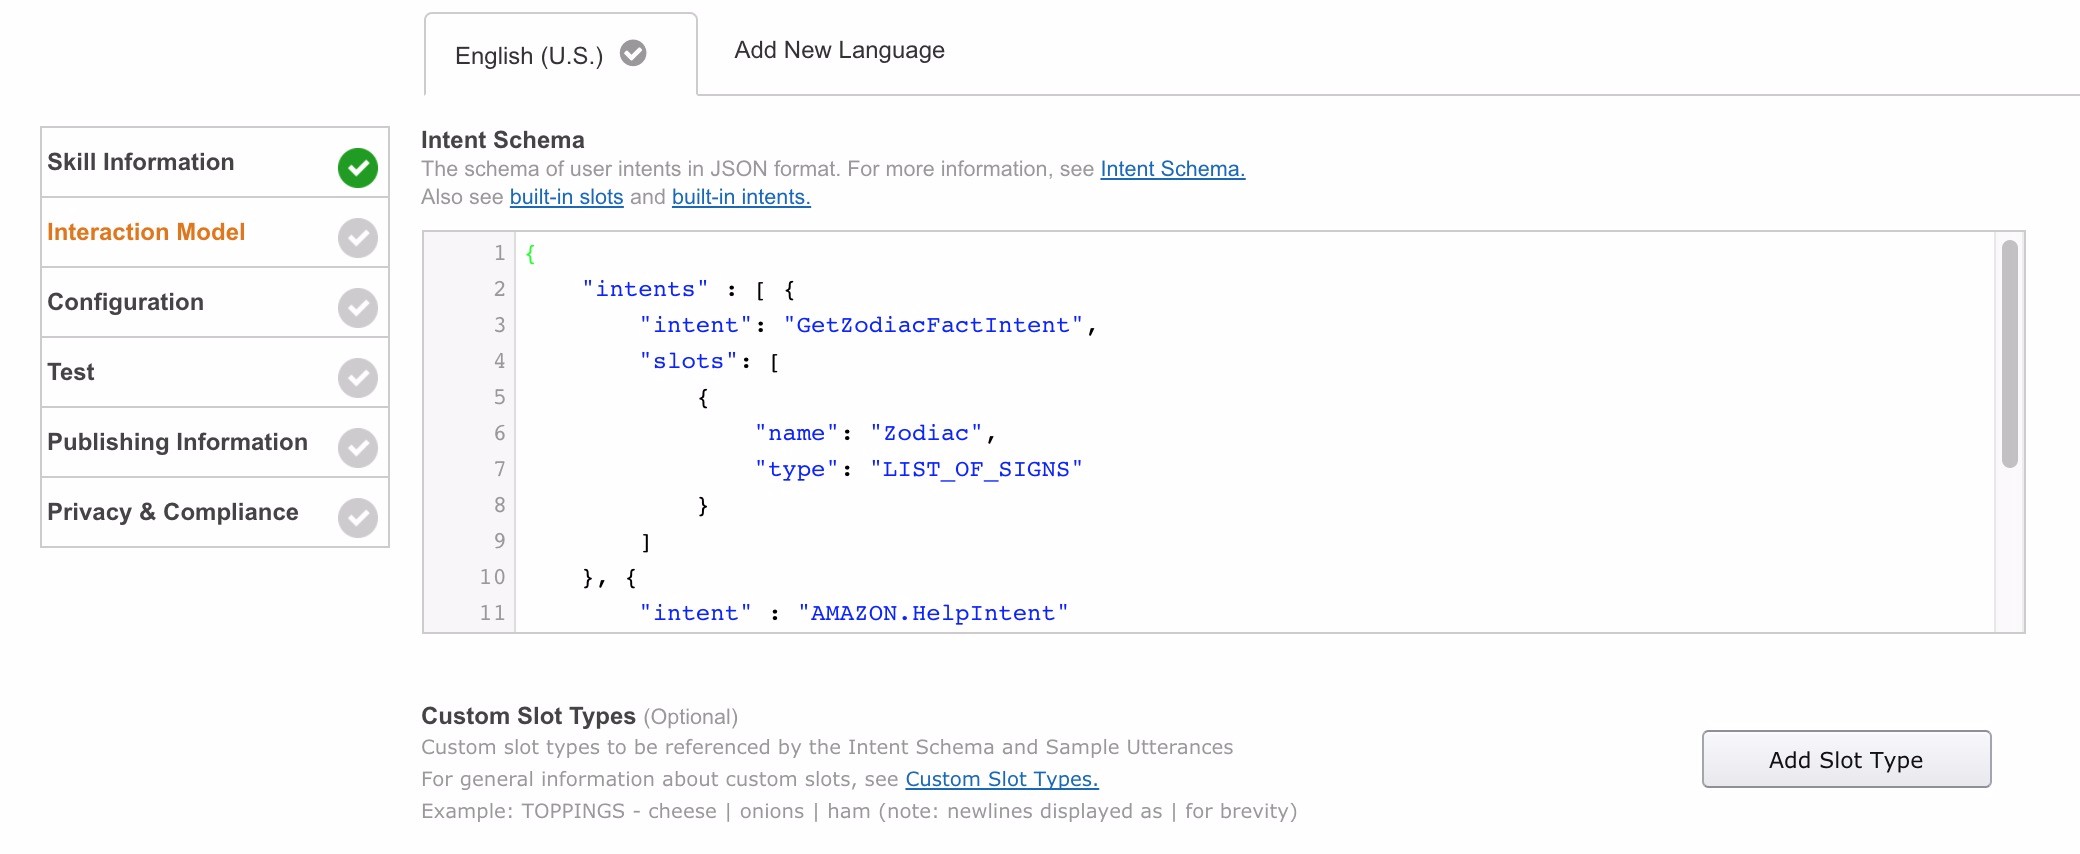Click the "slots" key on line 4
This screenshot has width=2080, height=854.
pos(688,361)
